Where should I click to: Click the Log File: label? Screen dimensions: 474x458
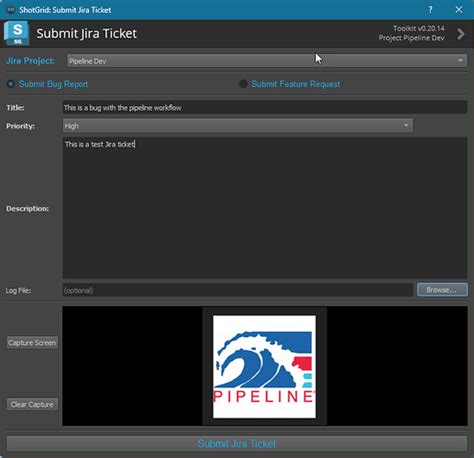pos(18,290)
